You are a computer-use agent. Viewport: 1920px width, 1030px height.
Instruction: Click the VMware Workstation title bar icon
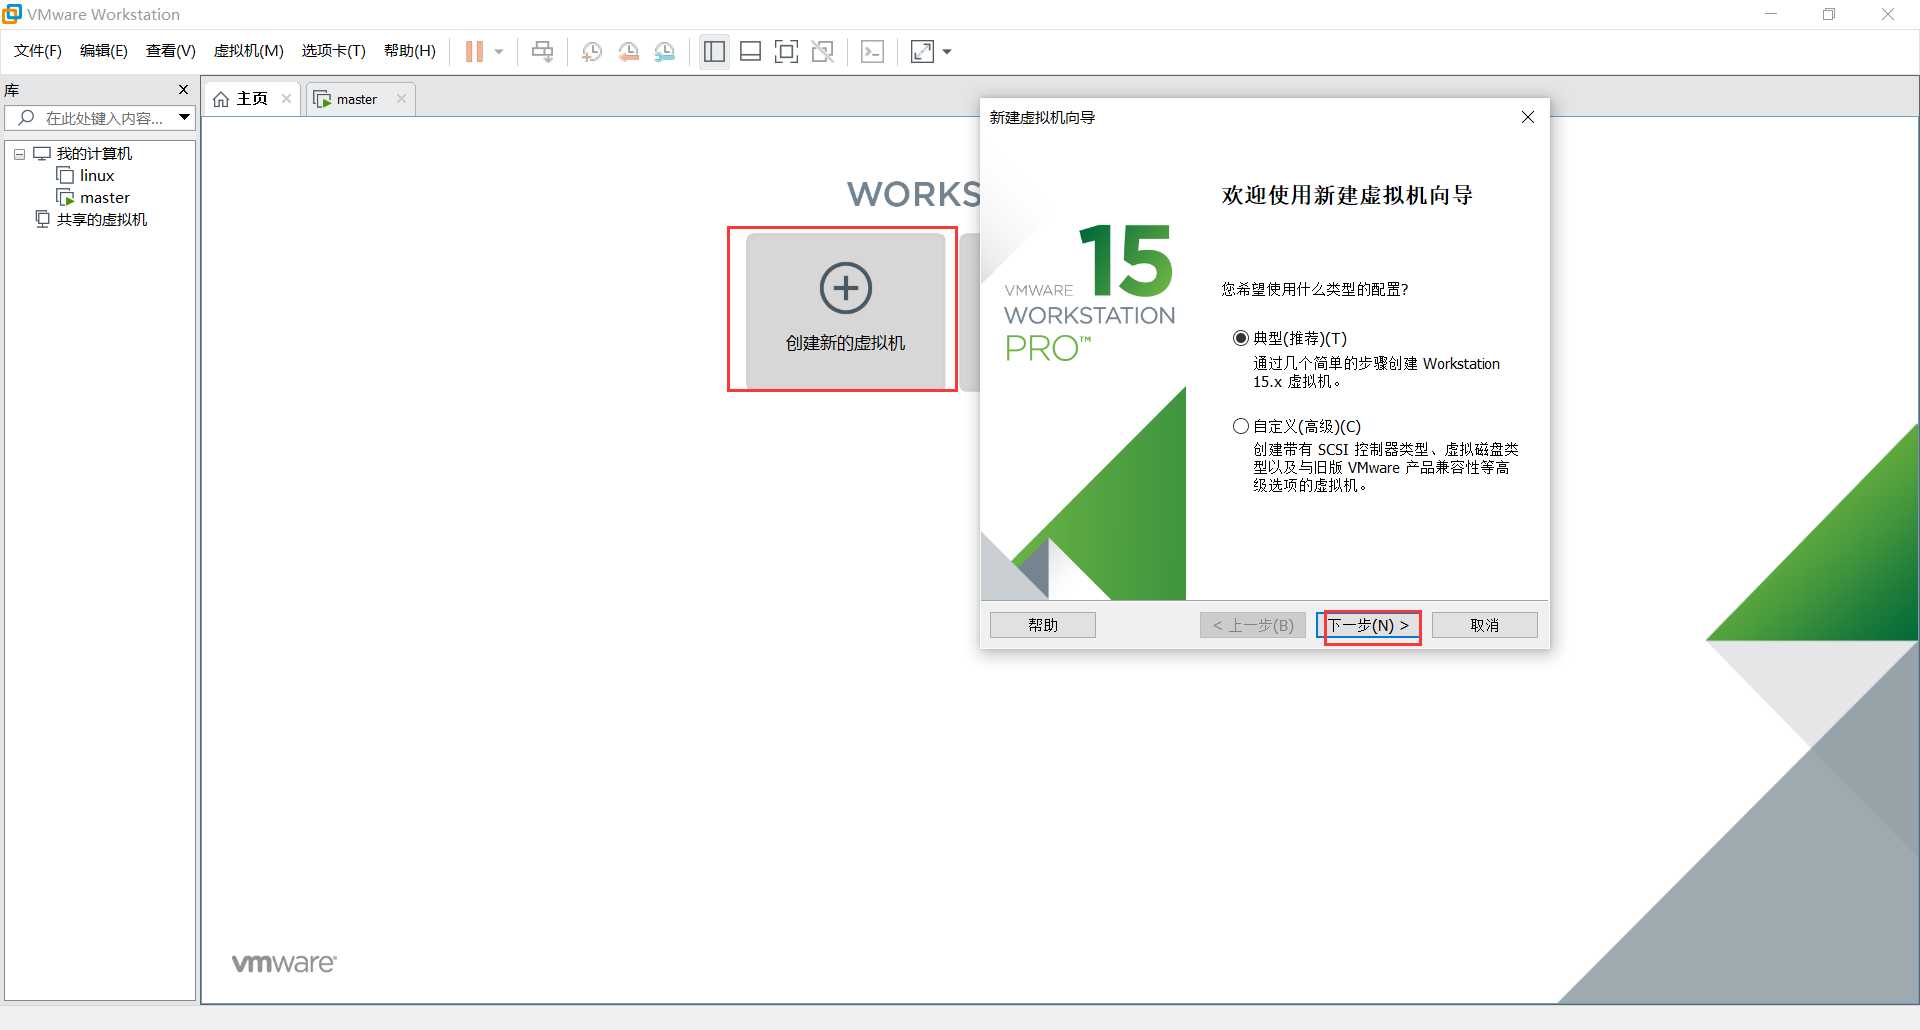click(x=12, y=14)
